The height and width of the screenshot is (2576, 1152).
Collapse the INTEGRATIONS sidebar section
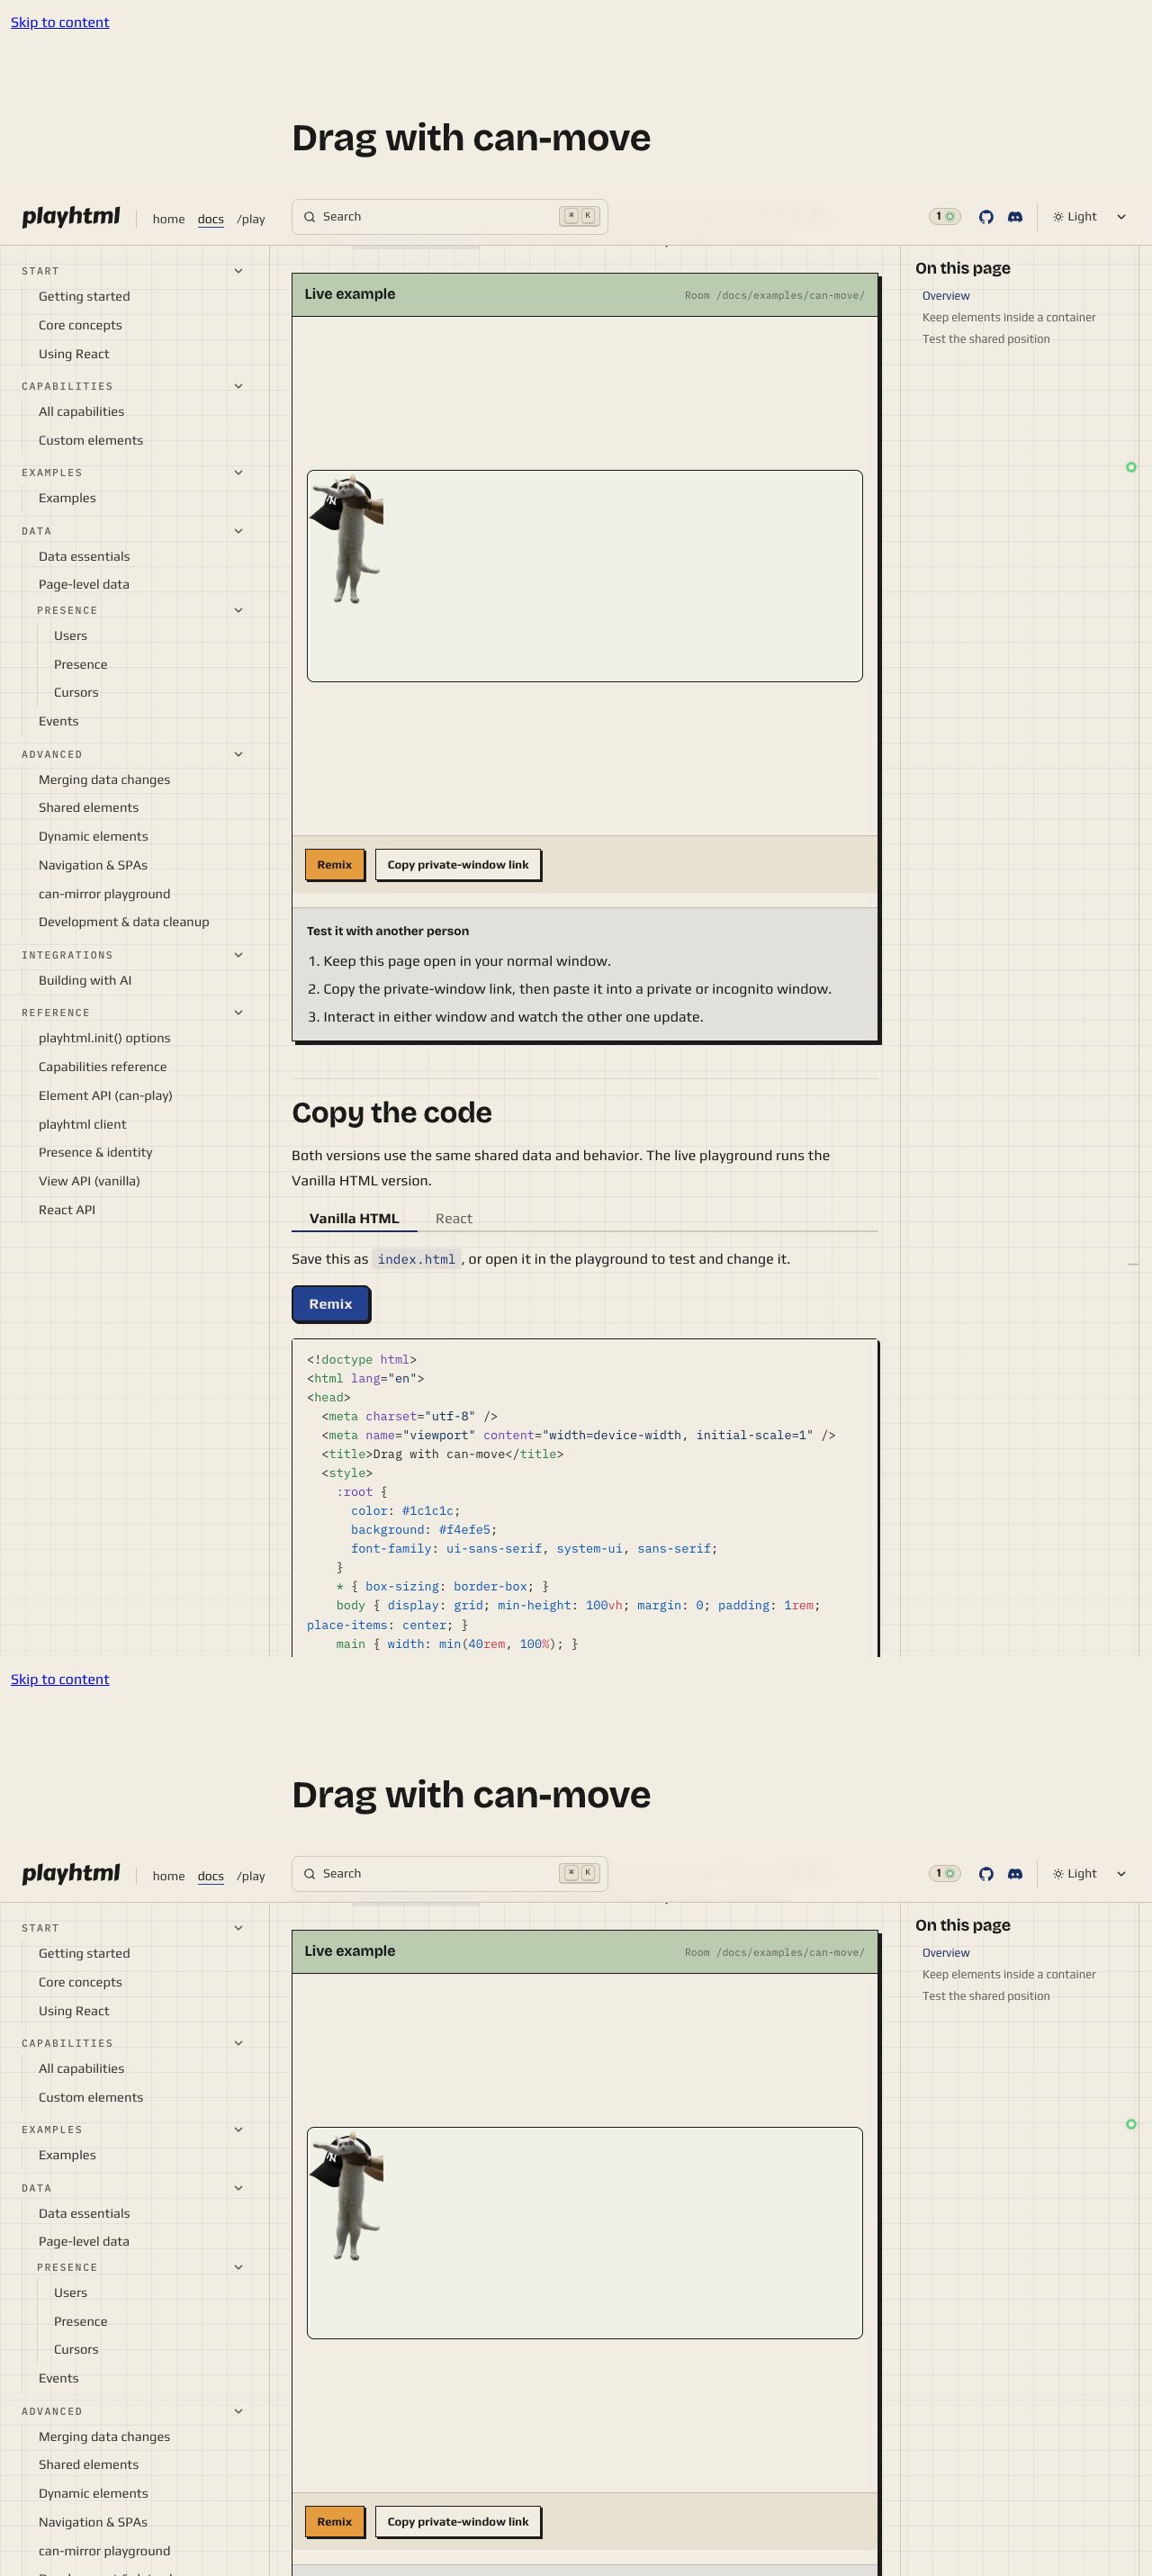point(238,955)
